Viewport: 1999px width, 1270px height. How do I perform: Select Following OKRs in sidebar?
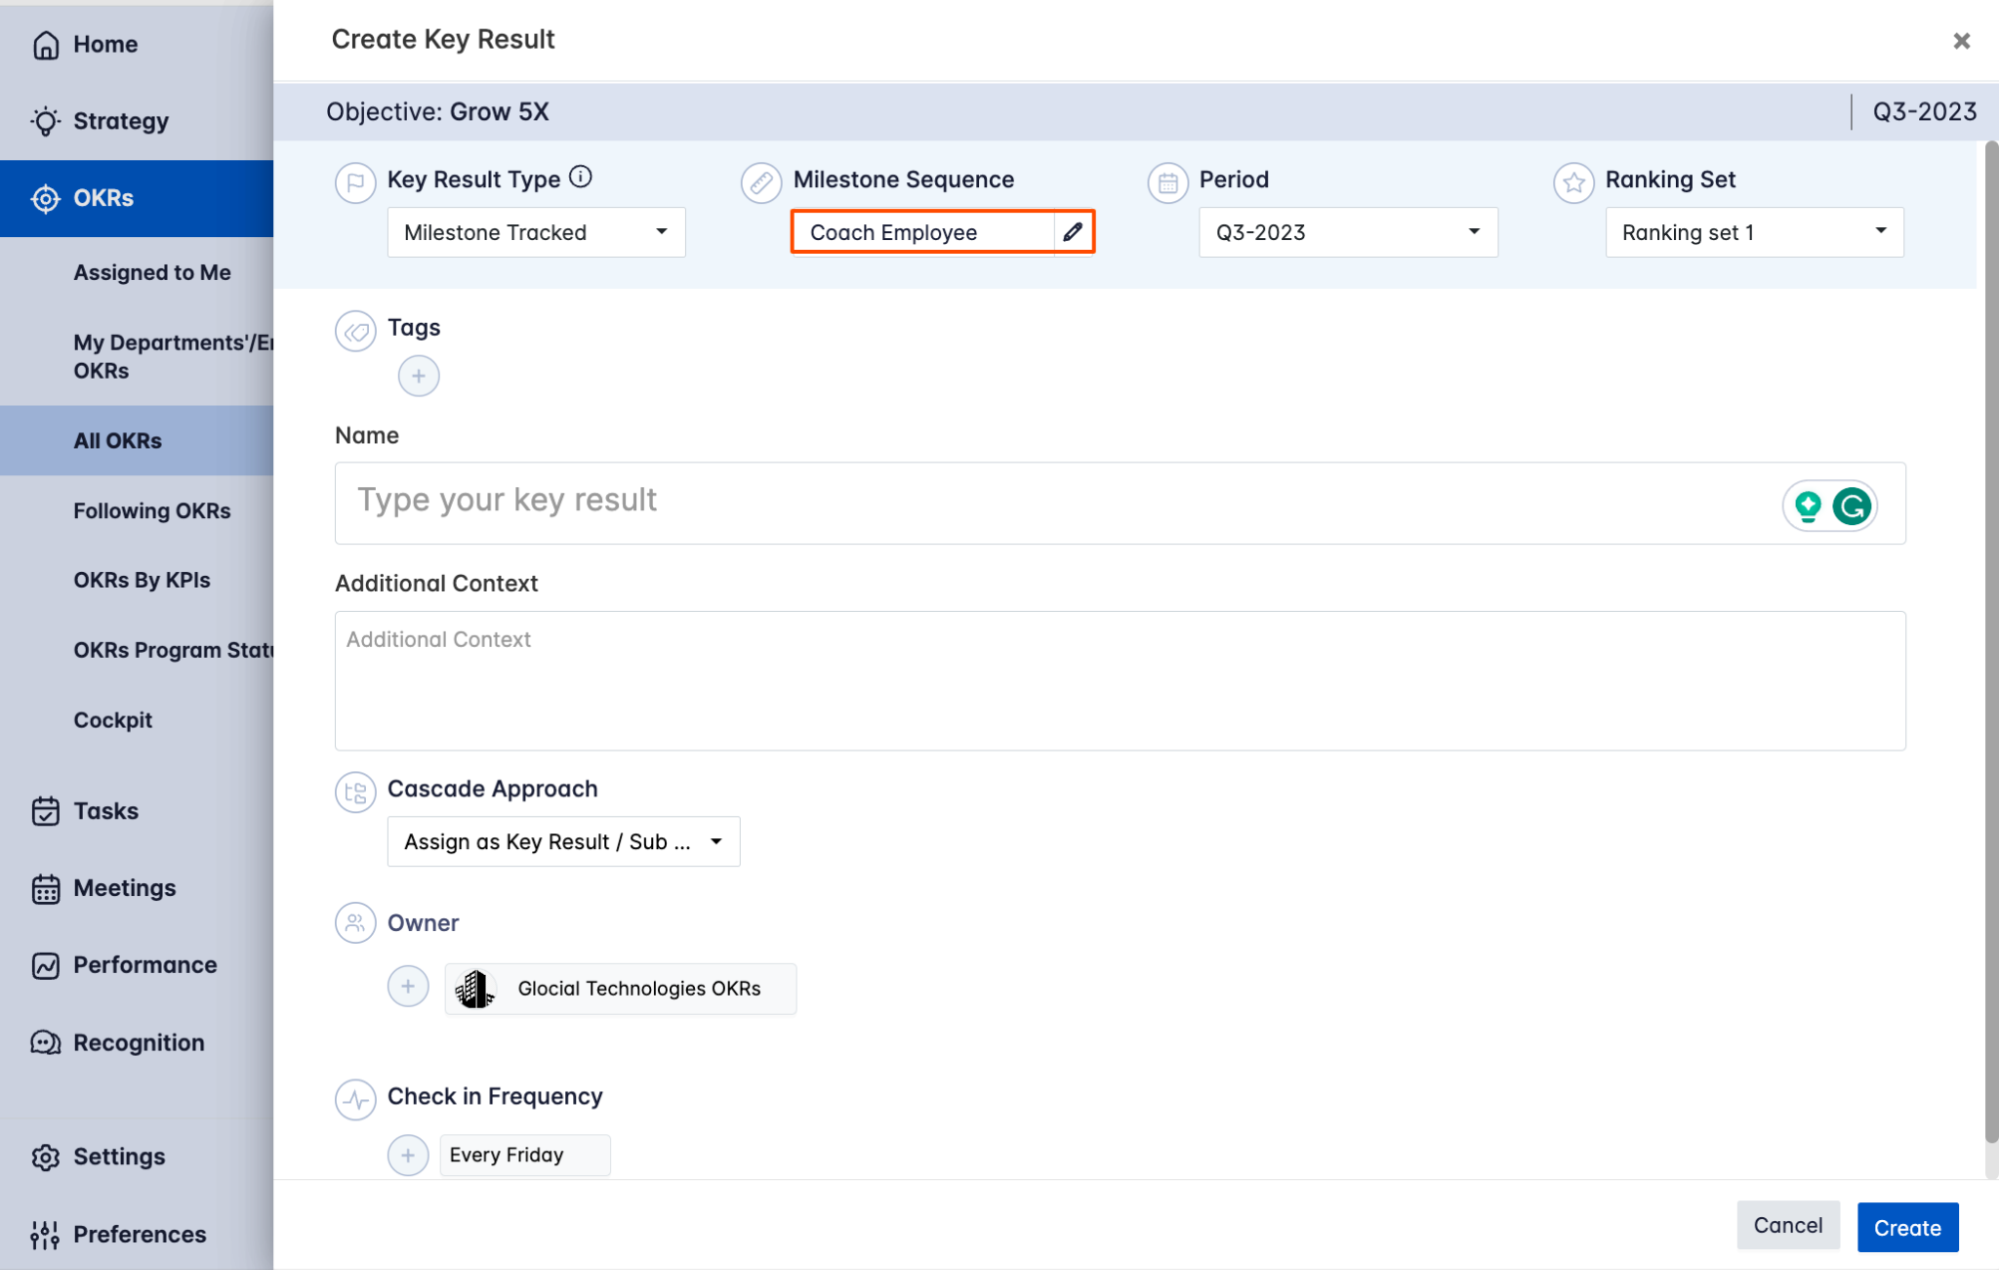coord(152,510)
